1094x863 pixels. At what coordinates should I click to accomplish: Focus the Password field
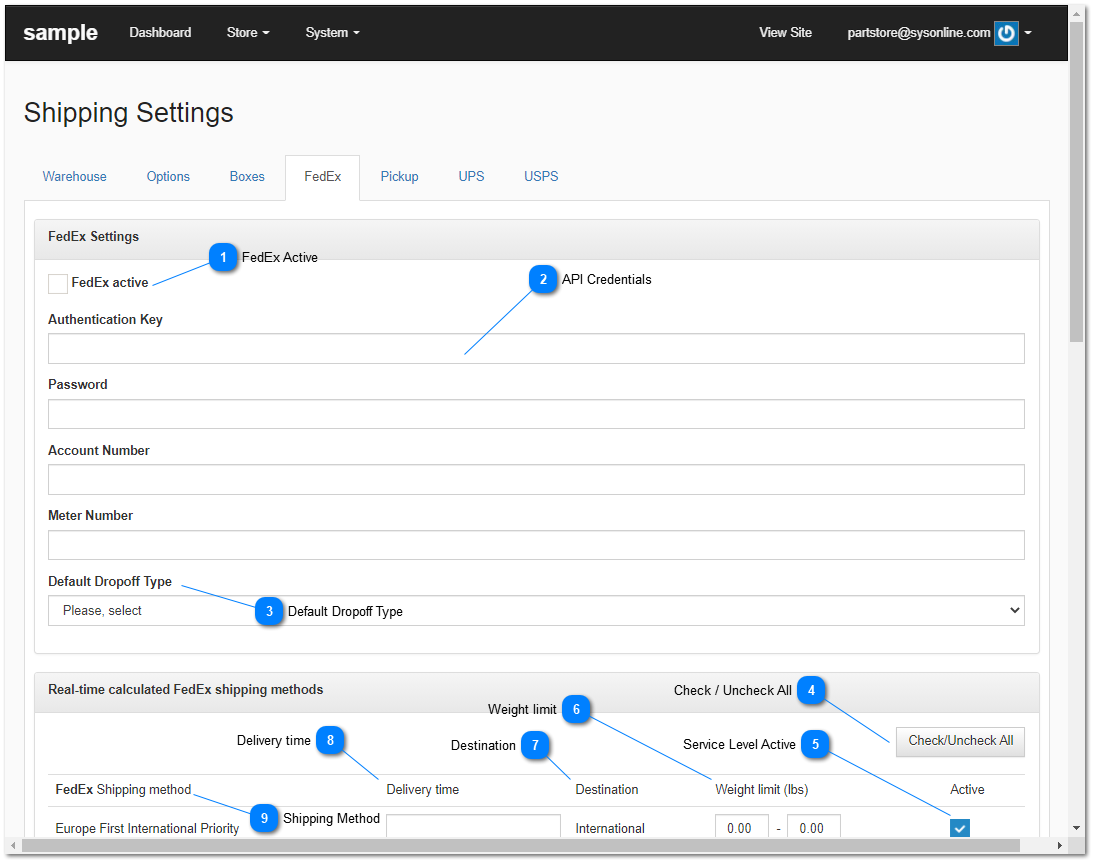536,414
